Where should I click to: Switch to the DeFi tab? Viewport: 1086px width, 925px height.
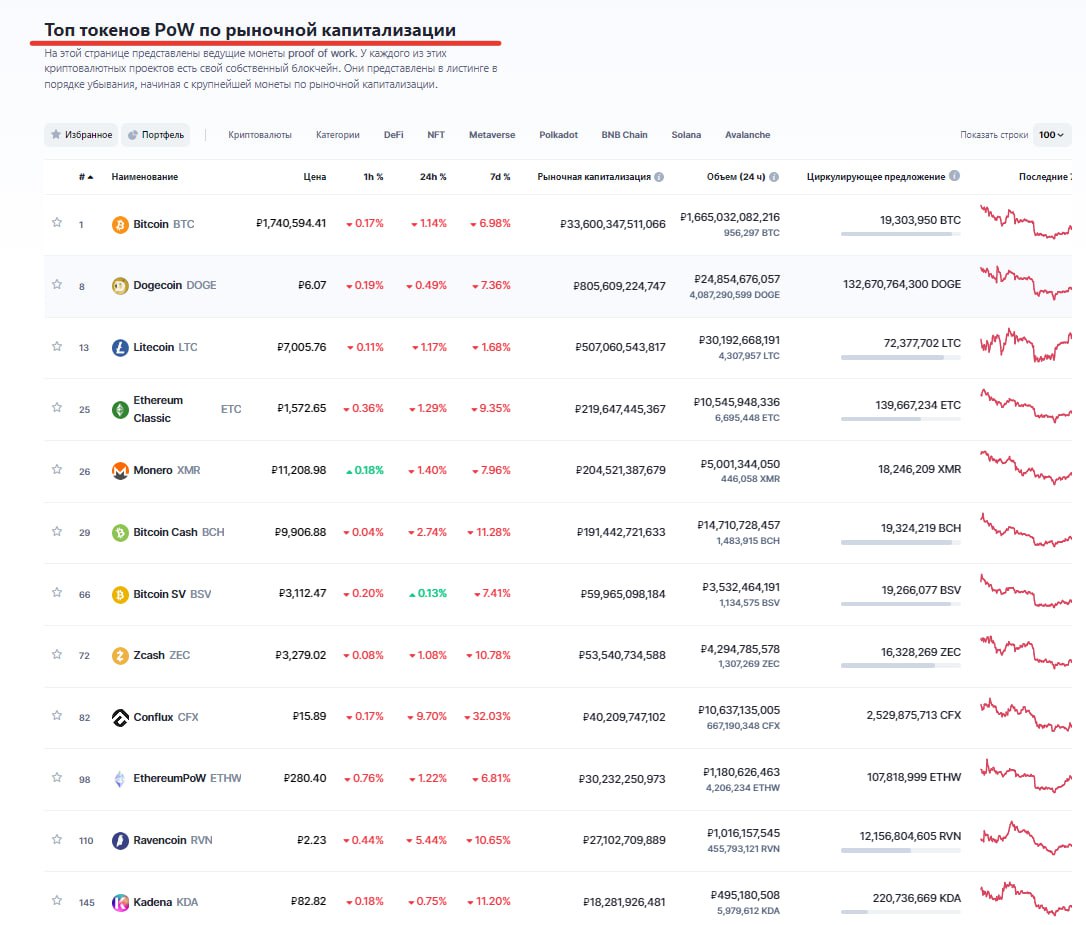pos(393,135)
